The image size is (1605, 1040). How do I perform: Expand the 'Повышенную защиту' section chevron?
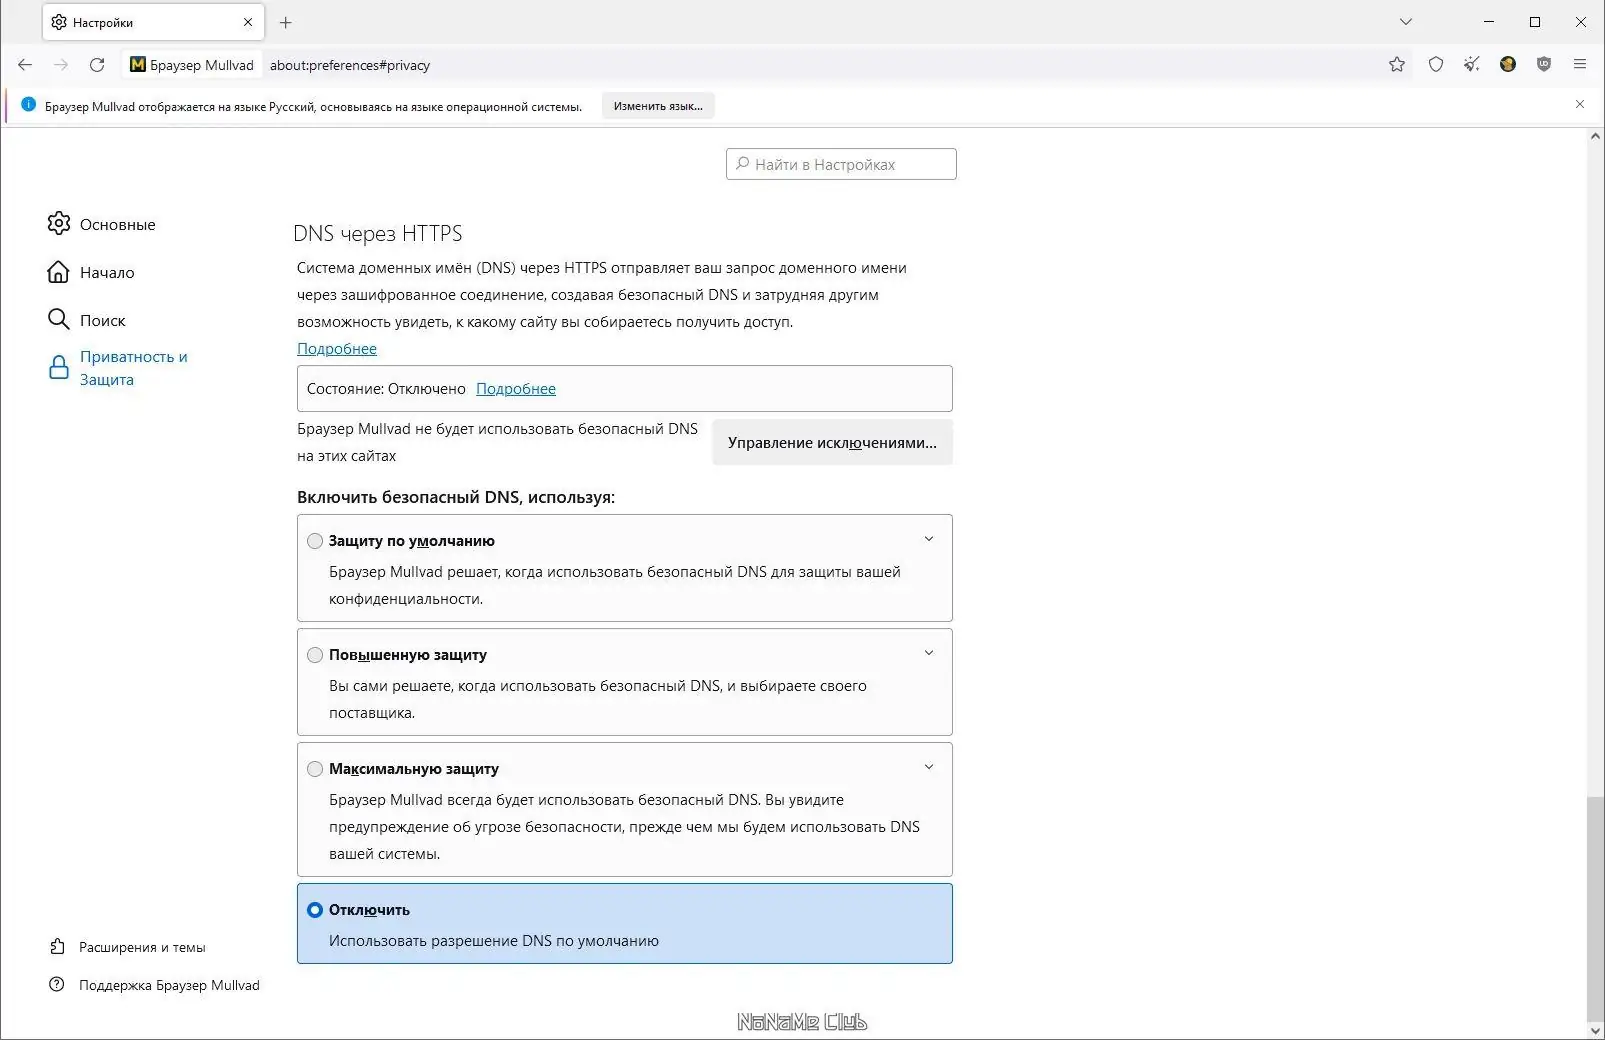pyautogui.click(x=928, y=653)
